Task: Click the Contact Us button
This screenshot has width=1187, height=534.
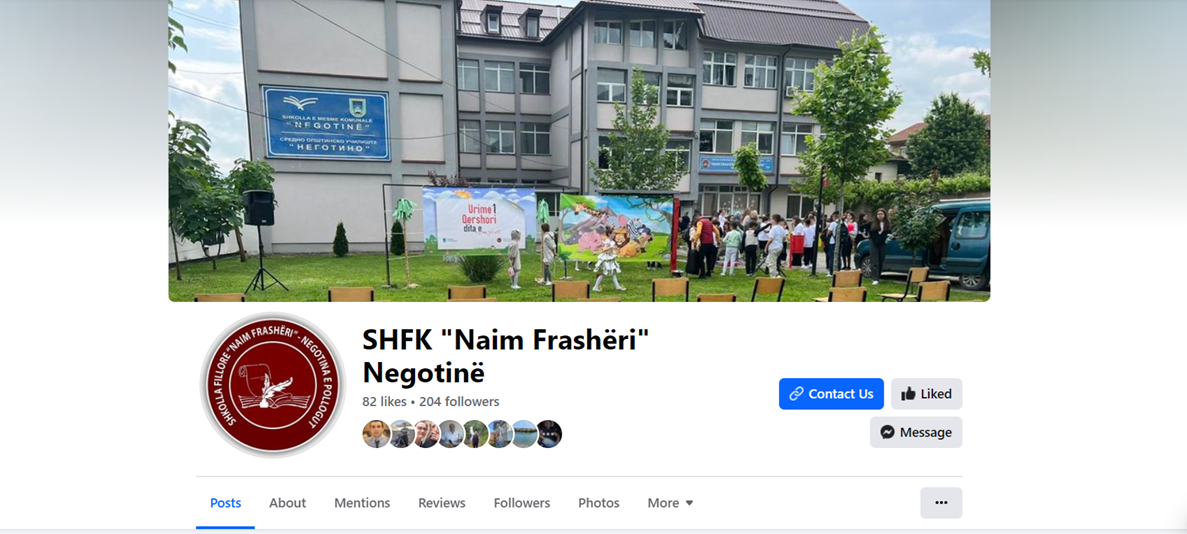Action: (x=831, y=394)
